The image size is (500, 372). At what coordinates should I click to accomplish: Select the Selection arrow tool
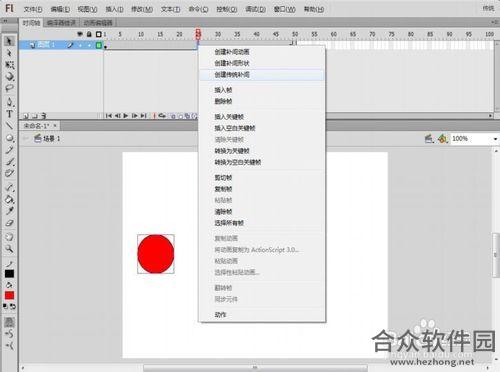(9, 41)
